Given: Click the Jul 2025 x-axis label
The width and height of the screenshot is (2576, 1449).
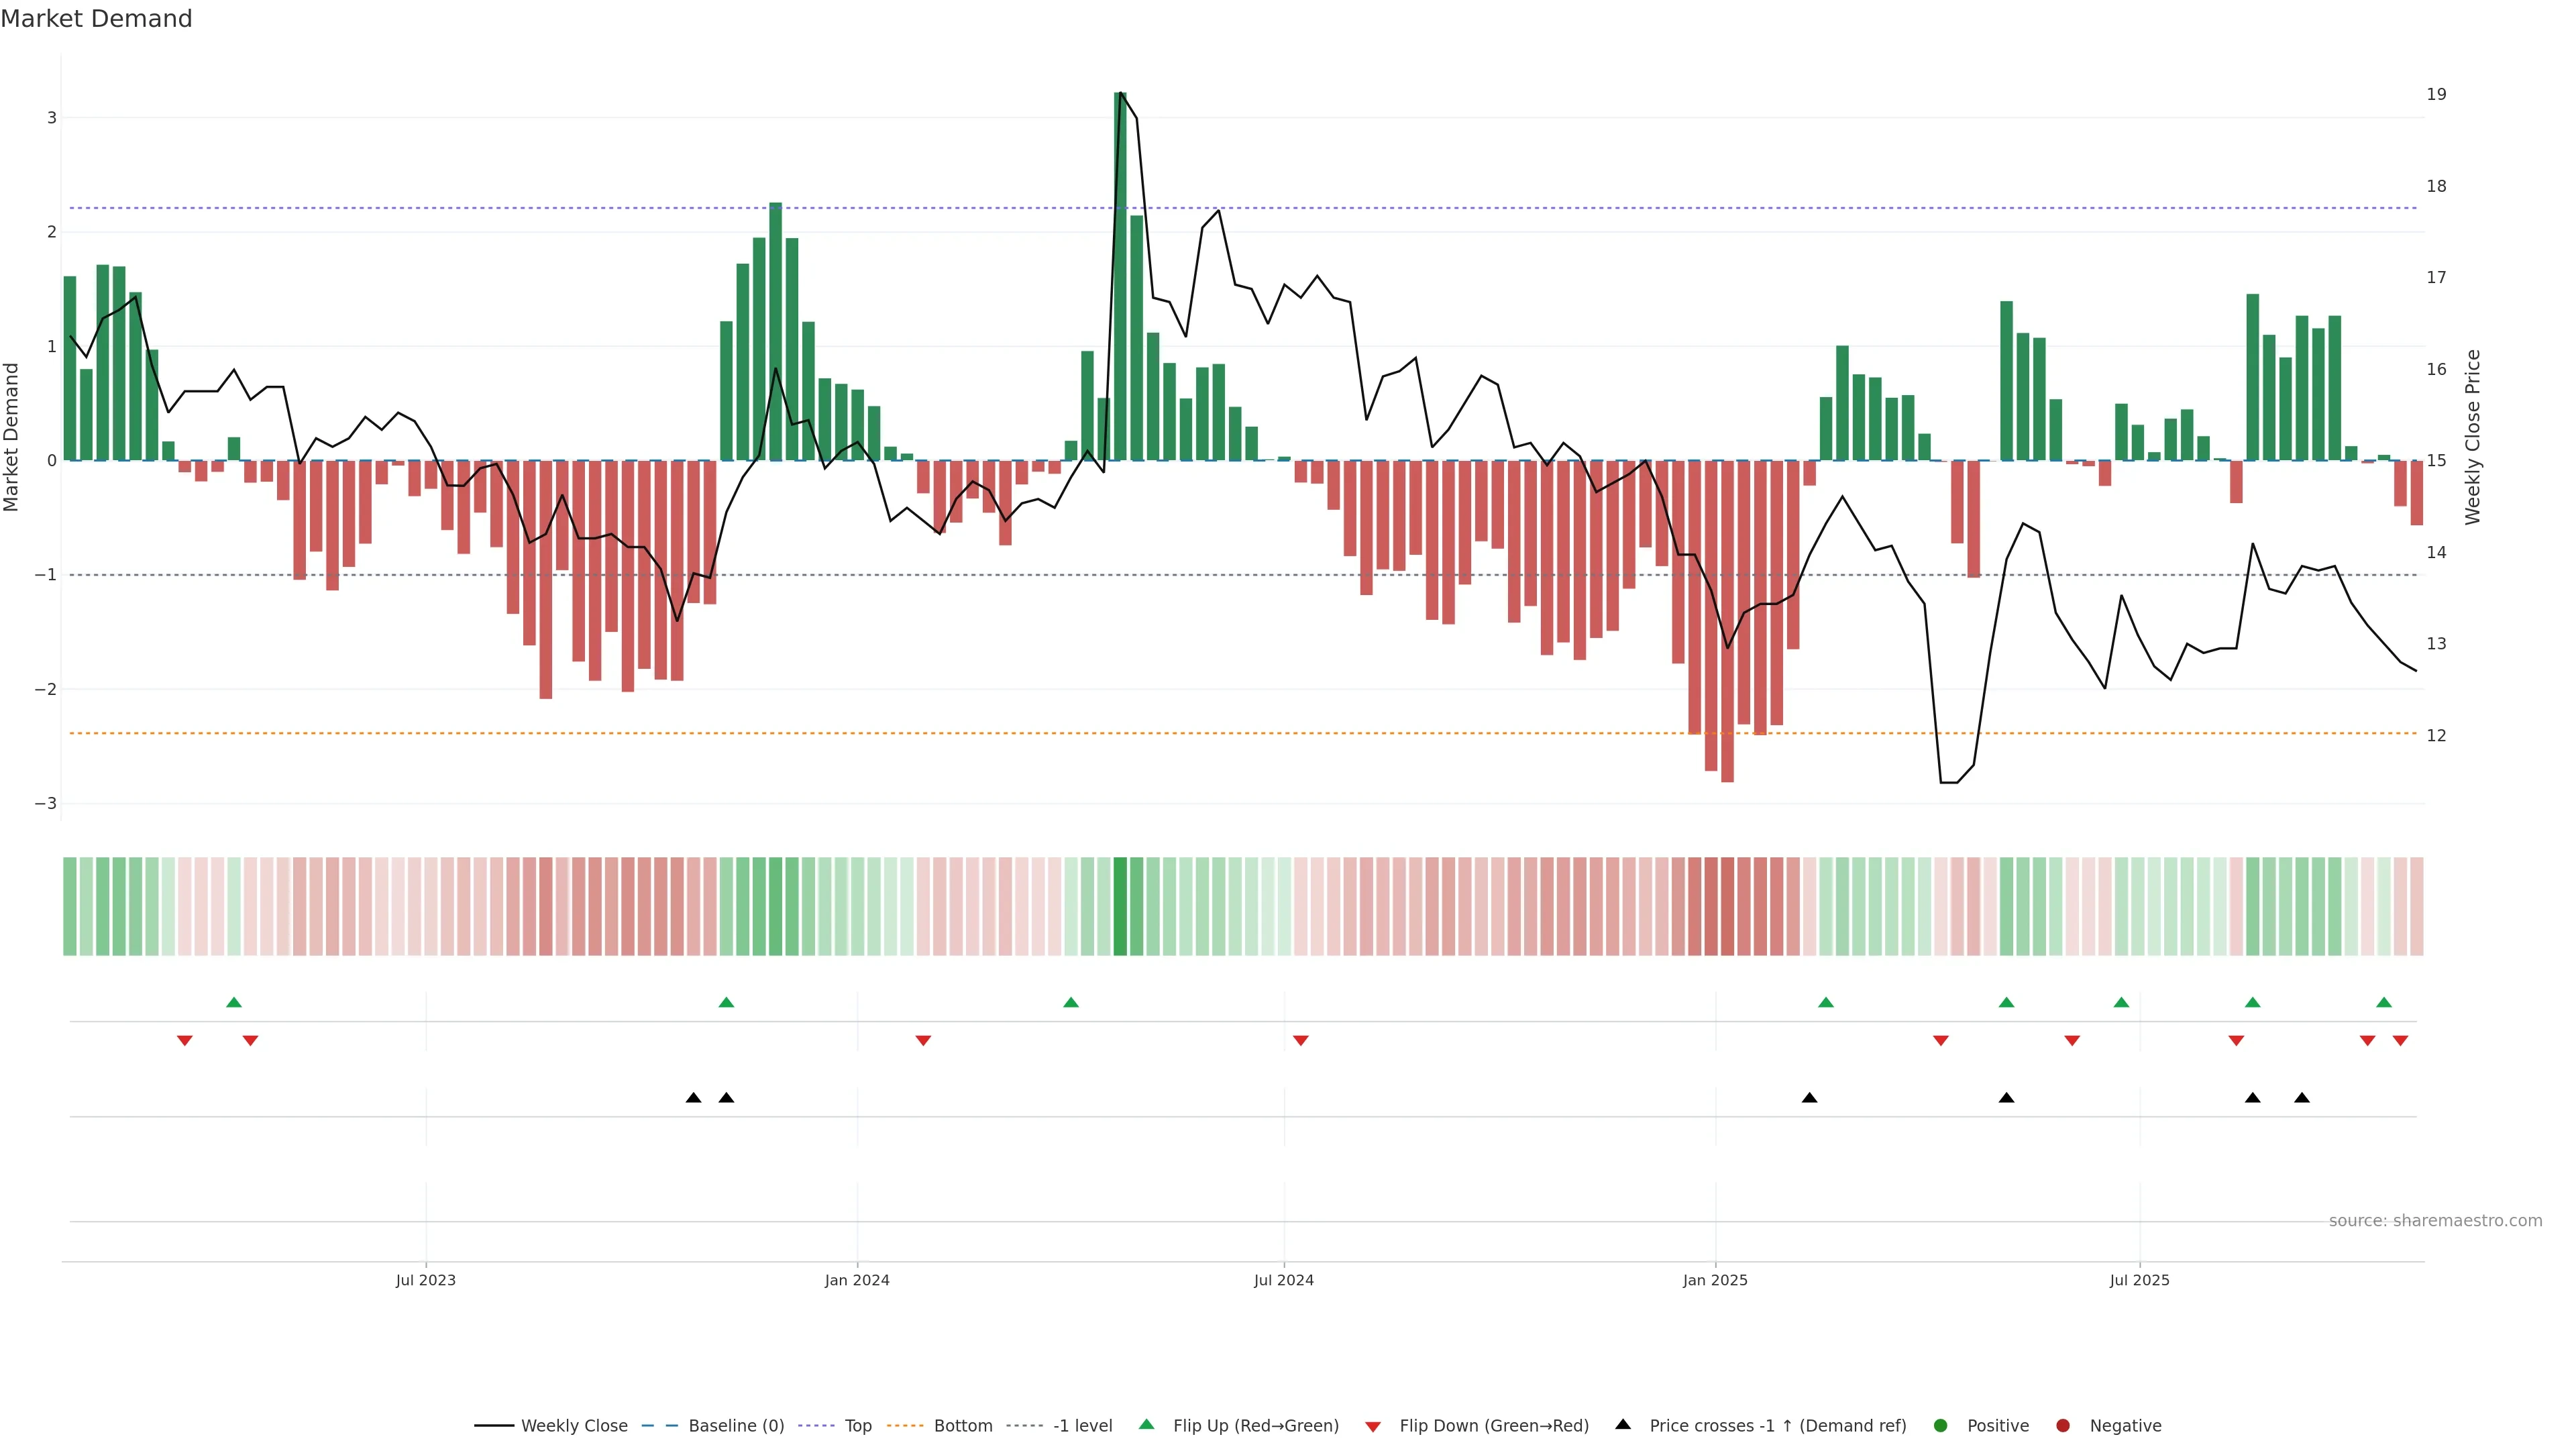Looking at the screenshot, I should click(x=2139, y=1280).
